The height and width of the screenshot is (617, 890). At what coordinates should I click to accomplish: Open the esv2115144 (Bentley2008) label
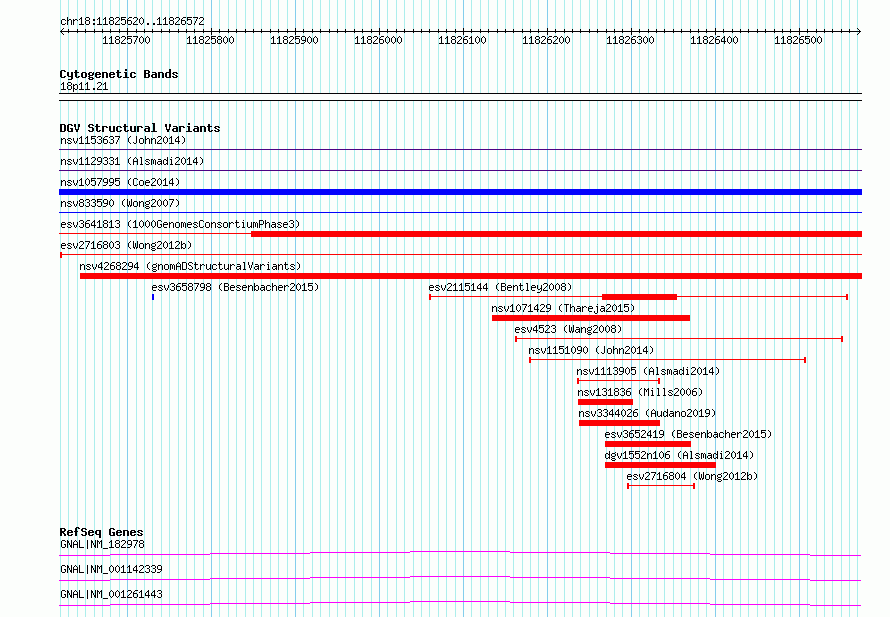(500, 287)
